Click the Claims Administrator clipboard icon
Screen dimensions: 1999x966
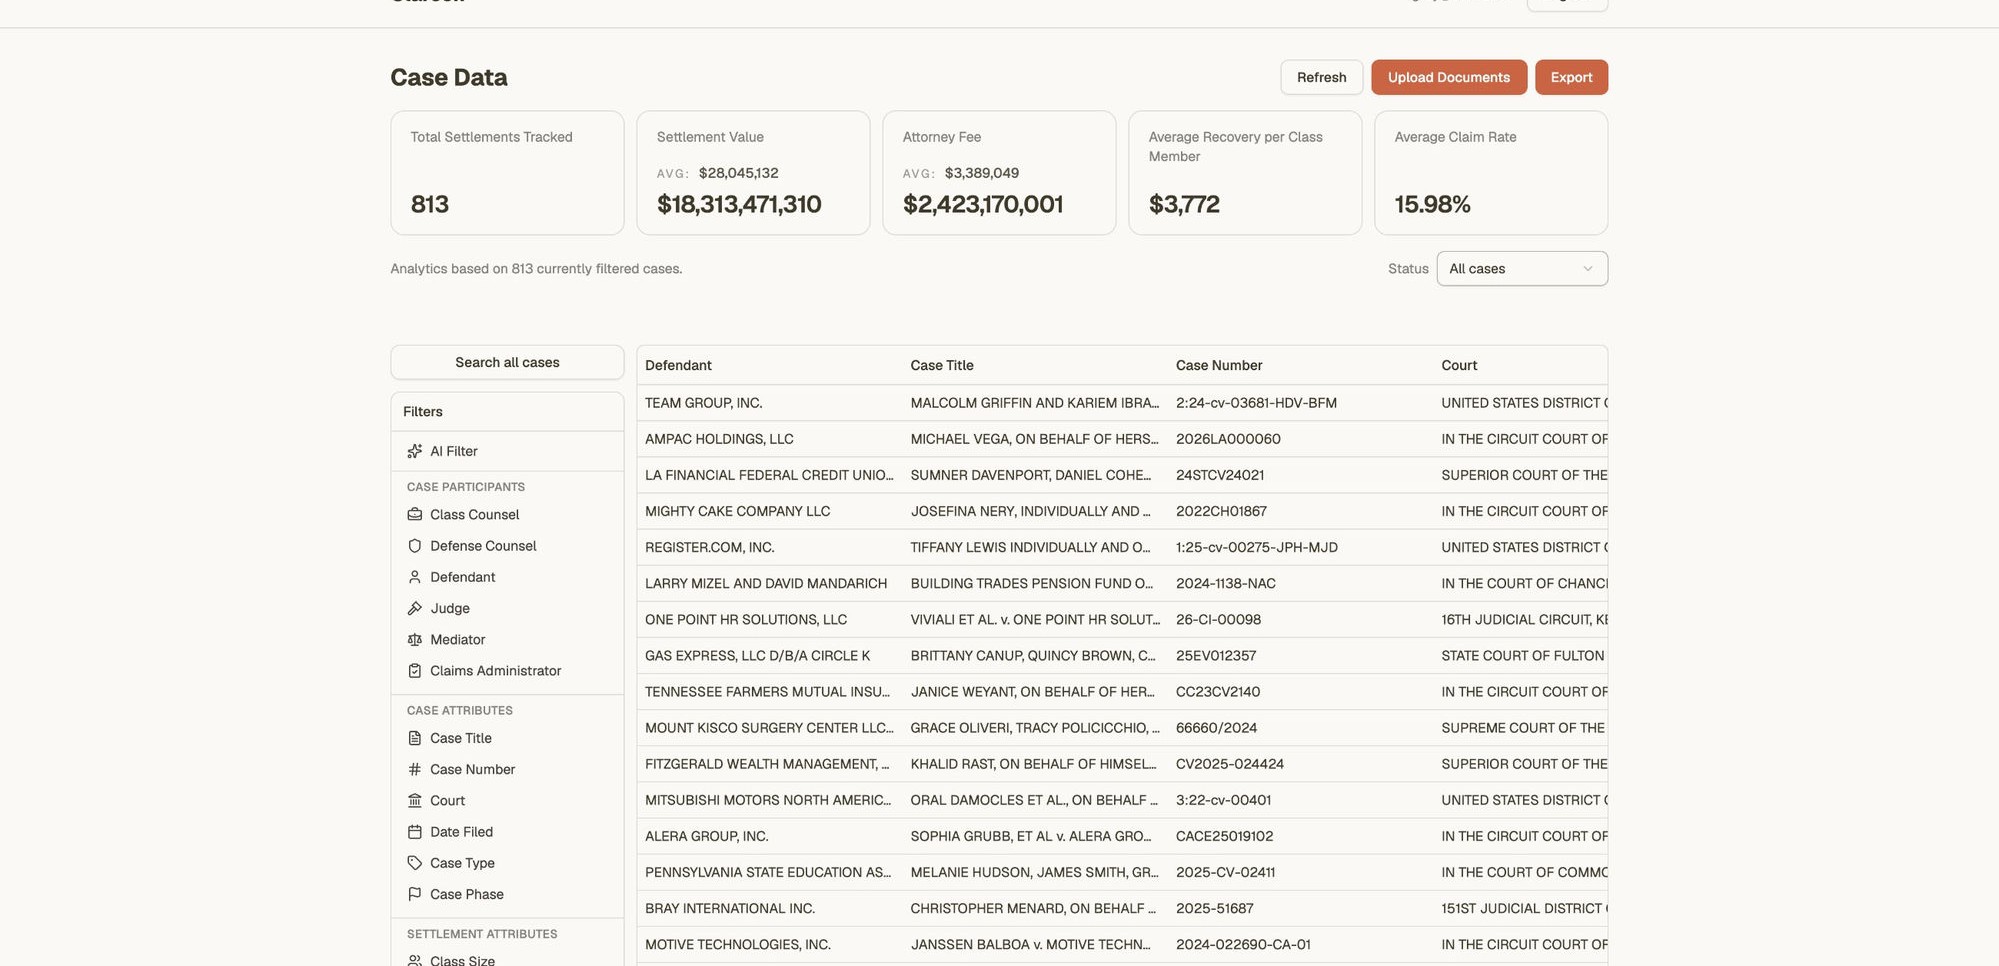414,671
